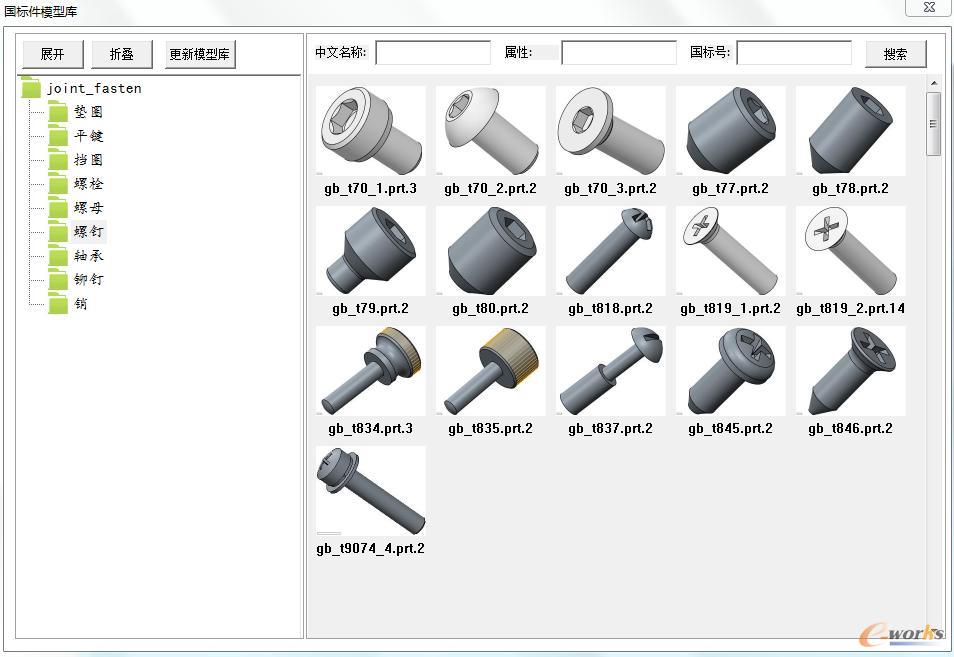Select the 螺栓 folder in tree
The image size is (954, 657).
tap(88, 184)
